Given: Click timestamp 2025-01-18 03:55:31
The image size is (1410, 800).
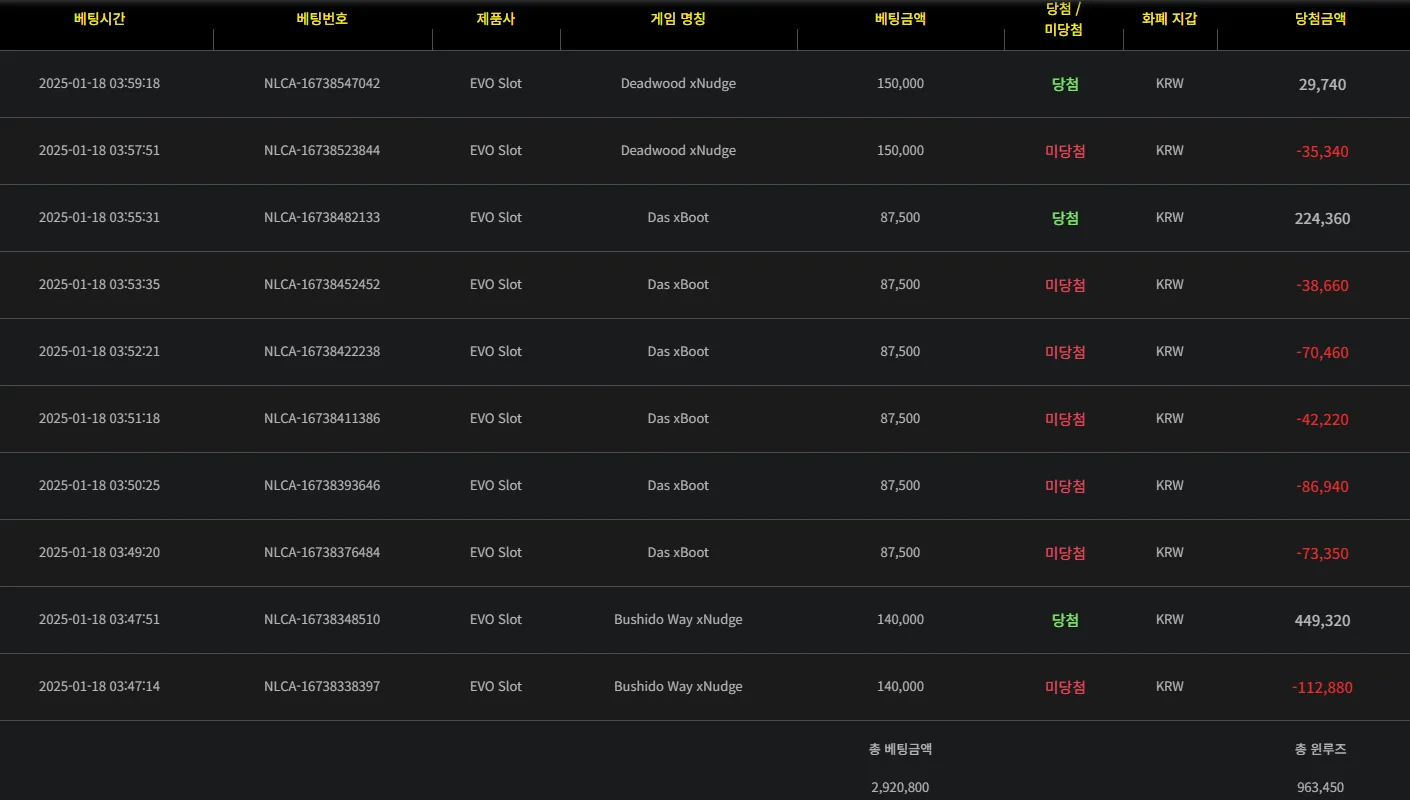Looking at the screenshot, I should [99, 218].
